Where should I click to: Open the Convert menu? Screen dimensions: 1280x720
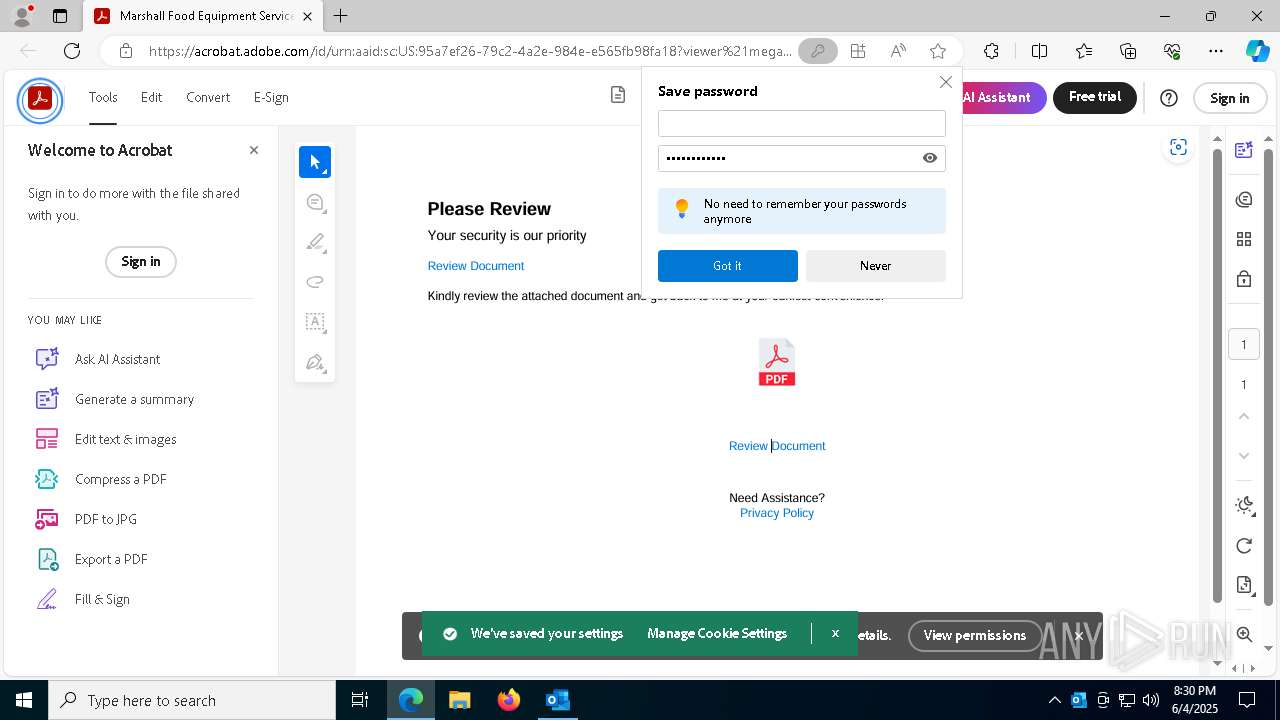tap(208, 97)
